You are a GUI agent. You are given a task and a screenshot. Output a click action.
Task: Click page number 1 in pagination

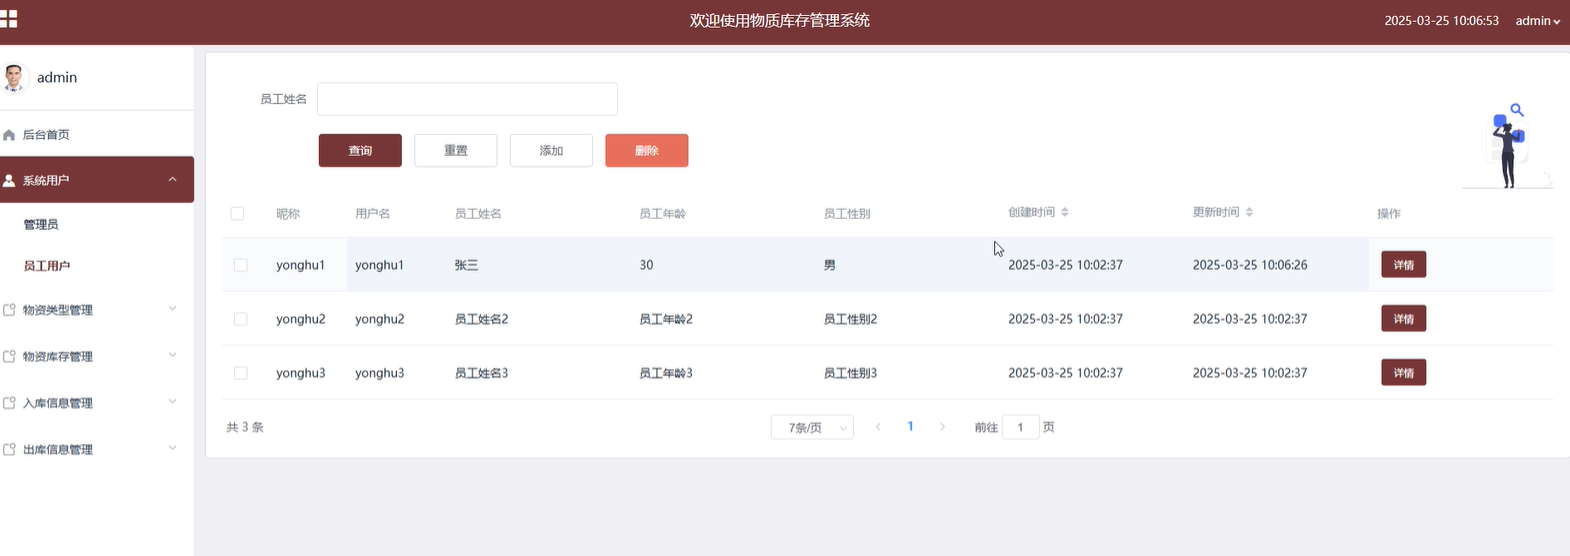click(x=910, y=426)
